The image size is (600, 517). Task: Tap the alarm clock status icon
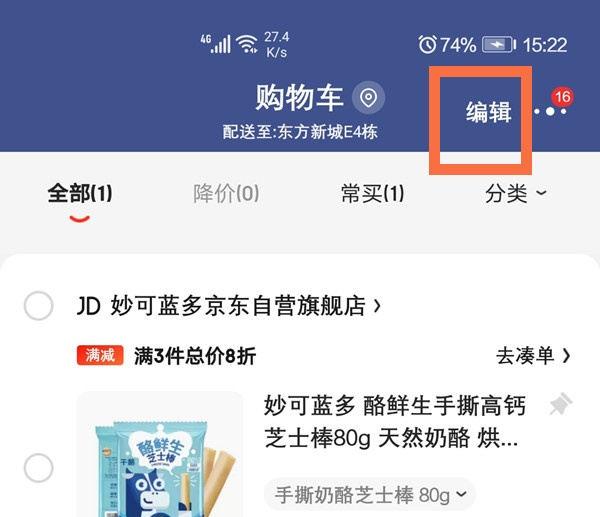(427, 44)
